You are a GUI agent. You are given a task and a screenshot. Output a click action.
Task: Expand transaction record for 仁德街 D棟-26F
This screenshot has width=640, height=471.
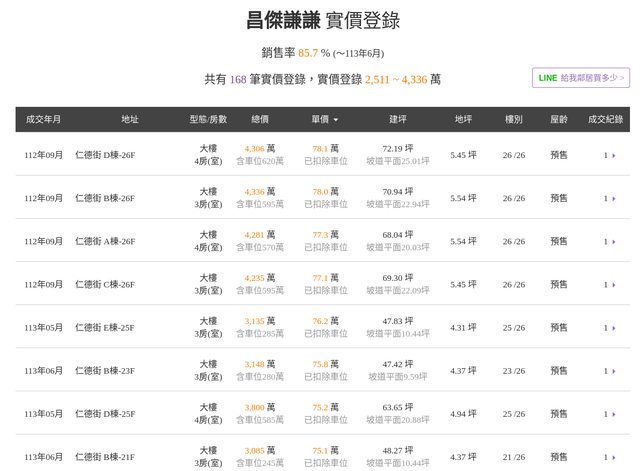click(x=609, y=155)
